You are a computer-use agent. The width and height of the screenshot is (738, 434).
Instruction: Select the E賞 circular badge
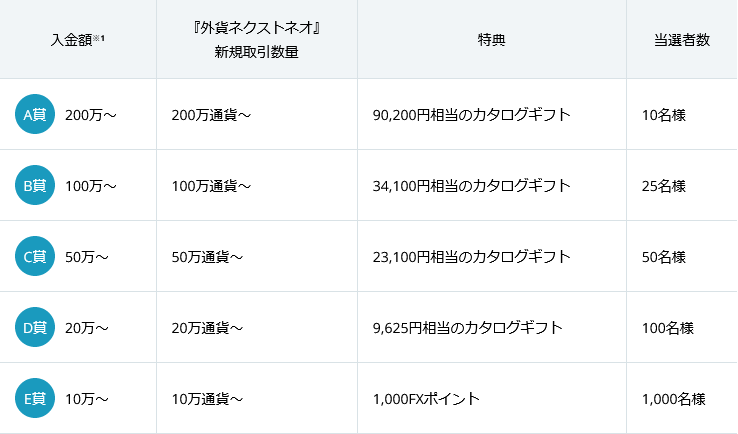point(35,398)
